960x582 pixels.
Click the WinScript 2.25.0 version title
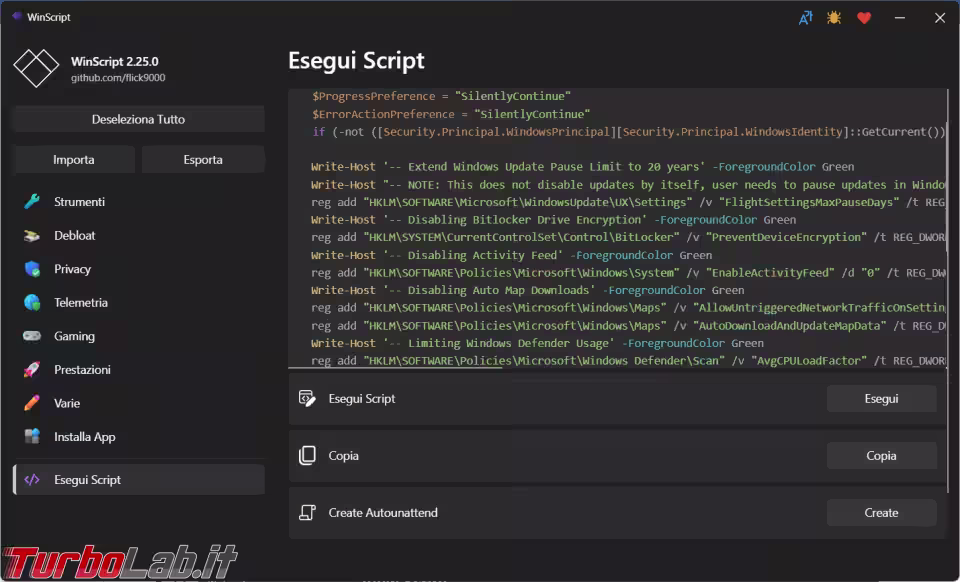114,61
